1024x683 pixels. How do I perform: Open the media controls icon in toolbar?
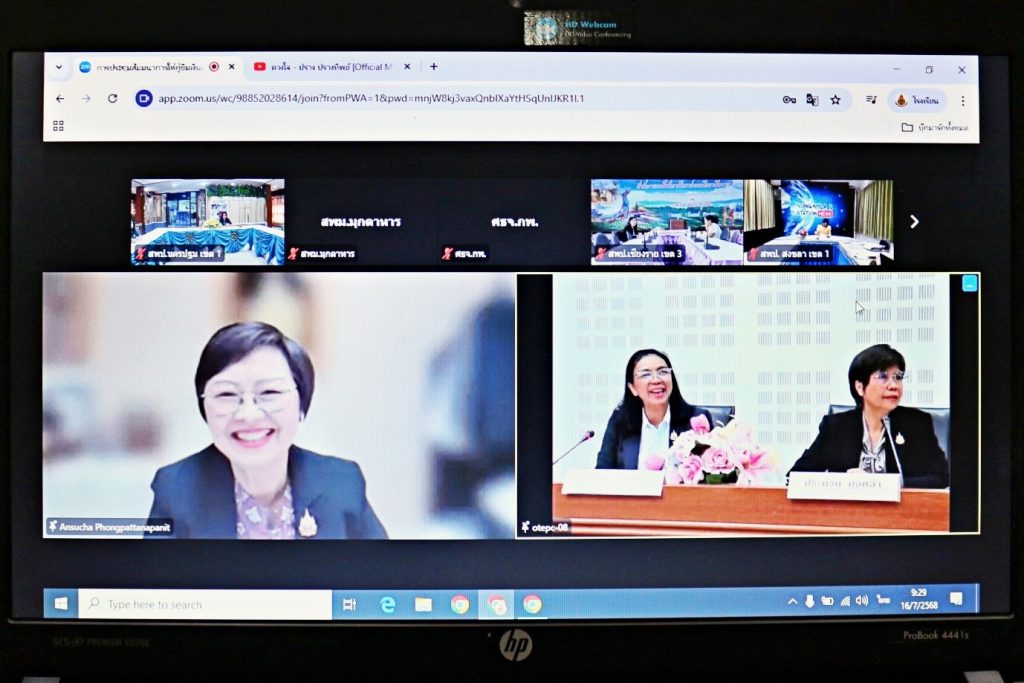coord(871,100)
